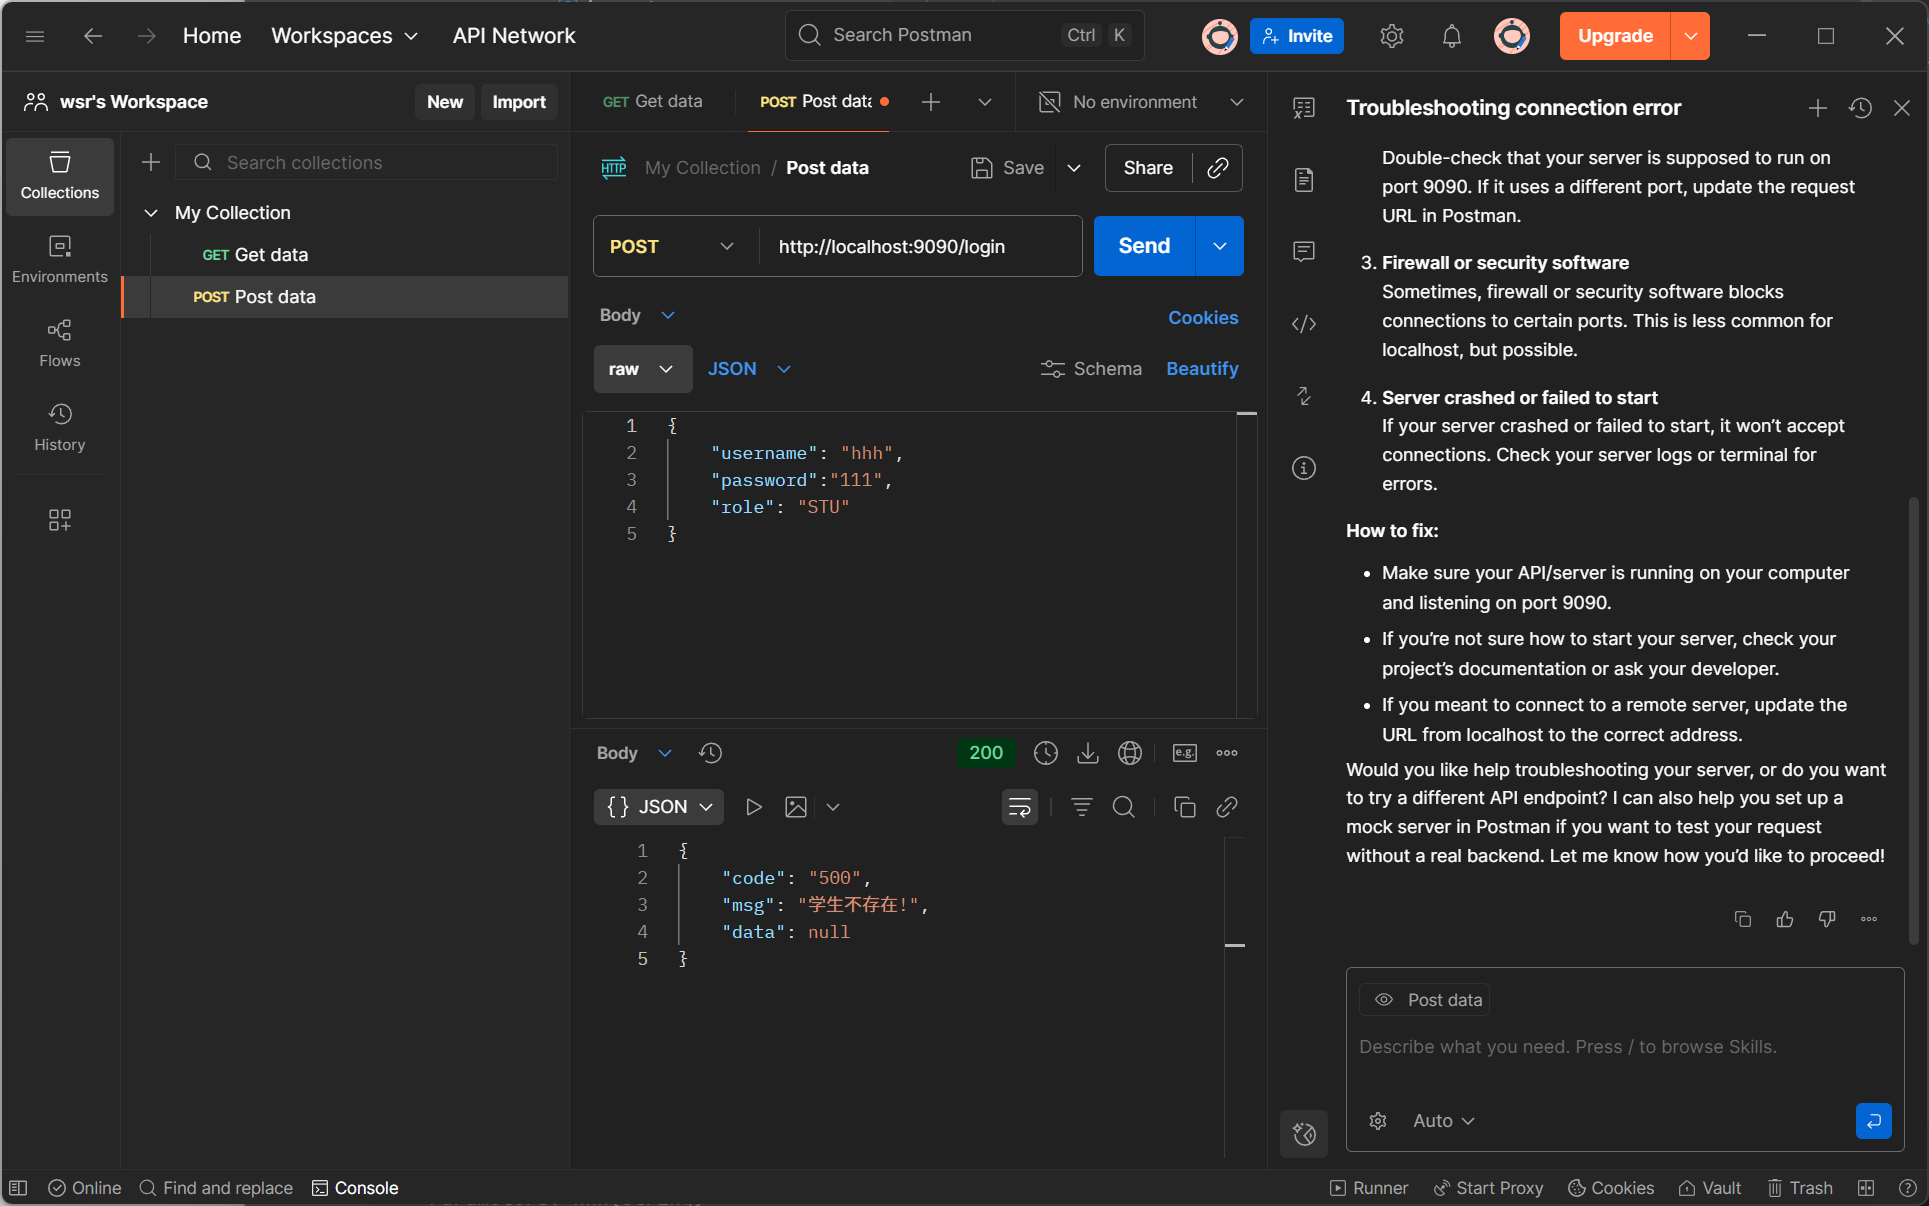Open response history clock icon
Screen dimensions: 1929x1206
click(x=711, y=753)
